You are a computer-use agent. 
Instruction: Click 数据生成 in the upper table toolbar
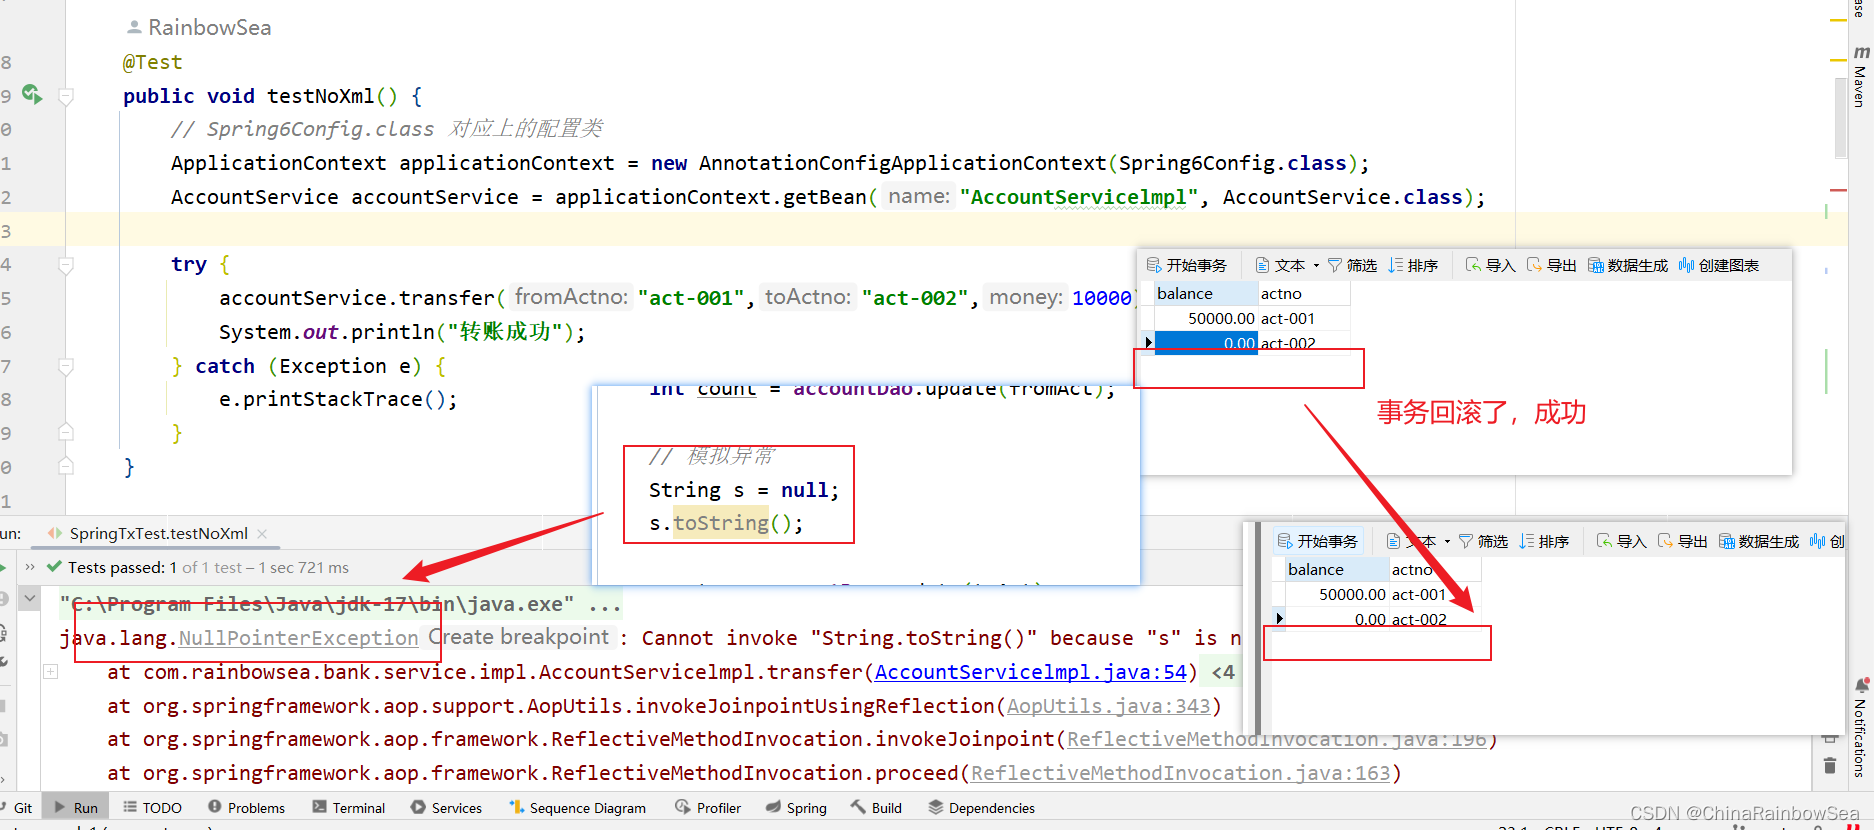coord(1628,265)
